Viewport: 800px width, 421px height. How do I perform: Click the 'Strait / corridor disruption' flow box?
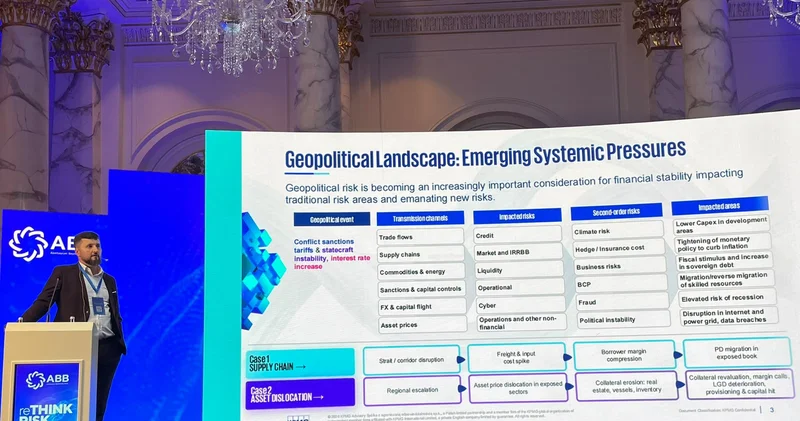coord(411,360)
